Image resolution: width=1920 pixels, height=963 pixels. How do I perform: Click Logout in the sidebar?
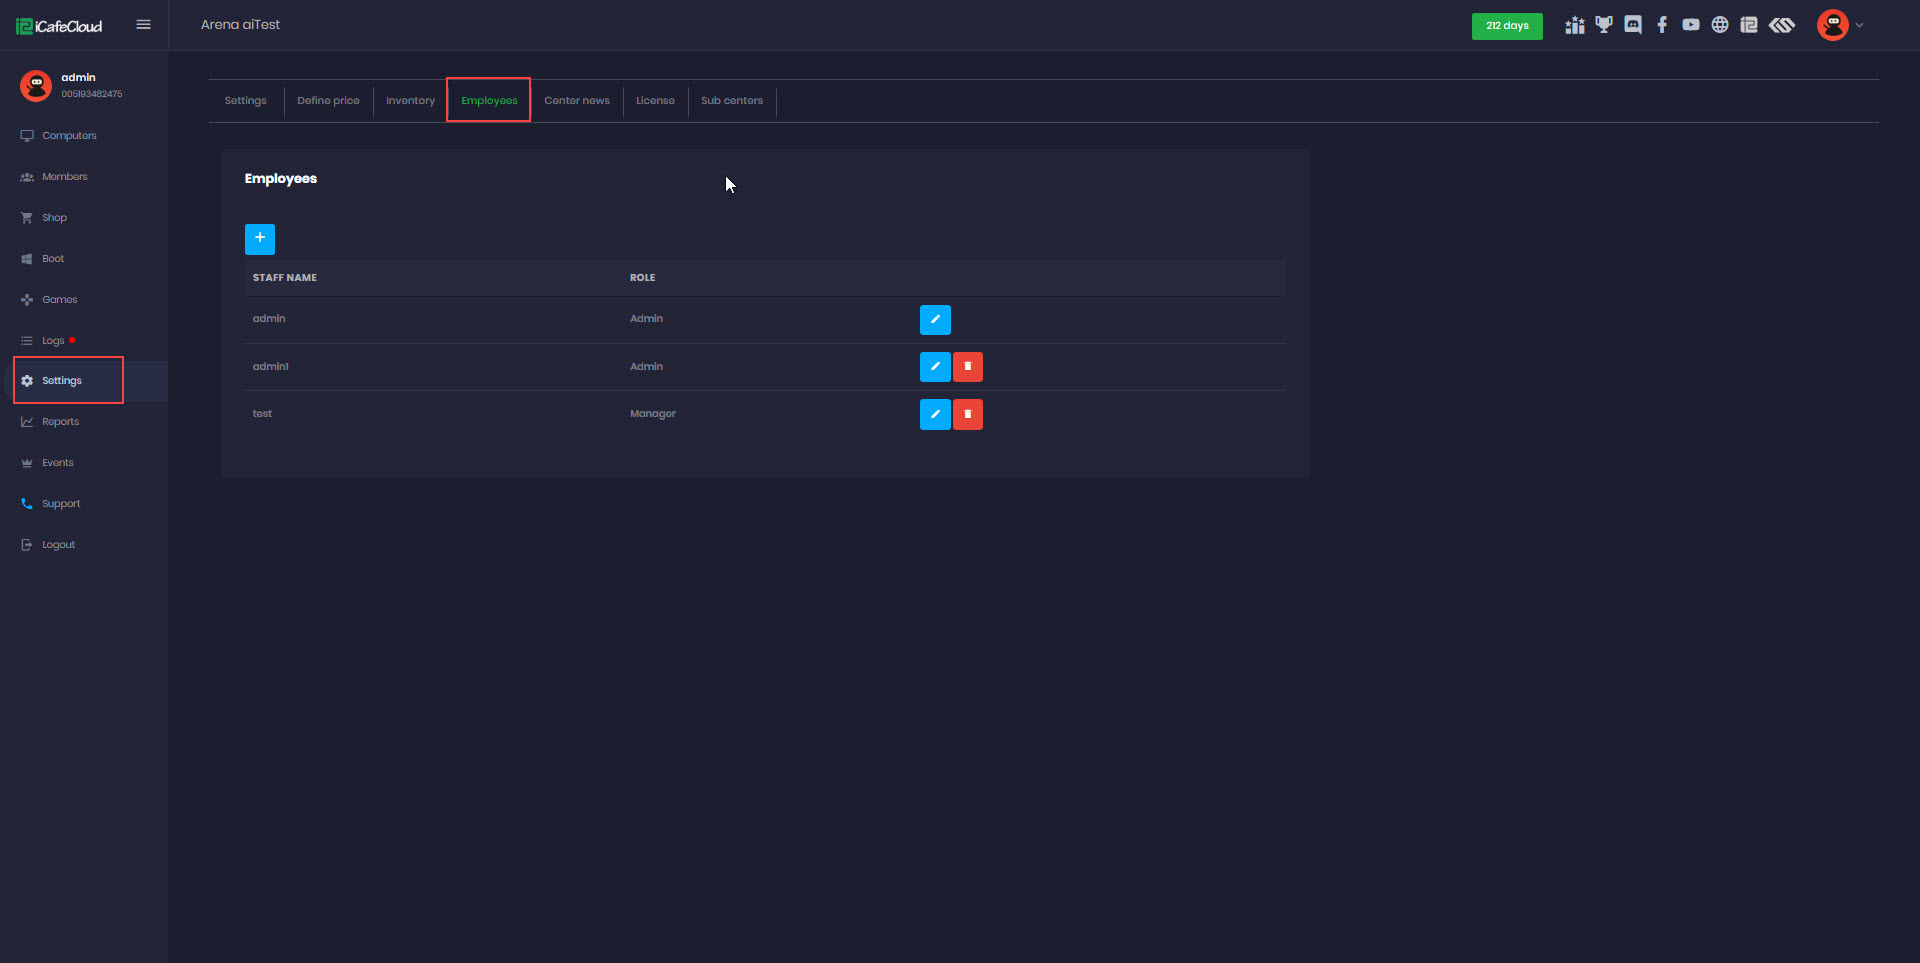click(x=58, y=545)
